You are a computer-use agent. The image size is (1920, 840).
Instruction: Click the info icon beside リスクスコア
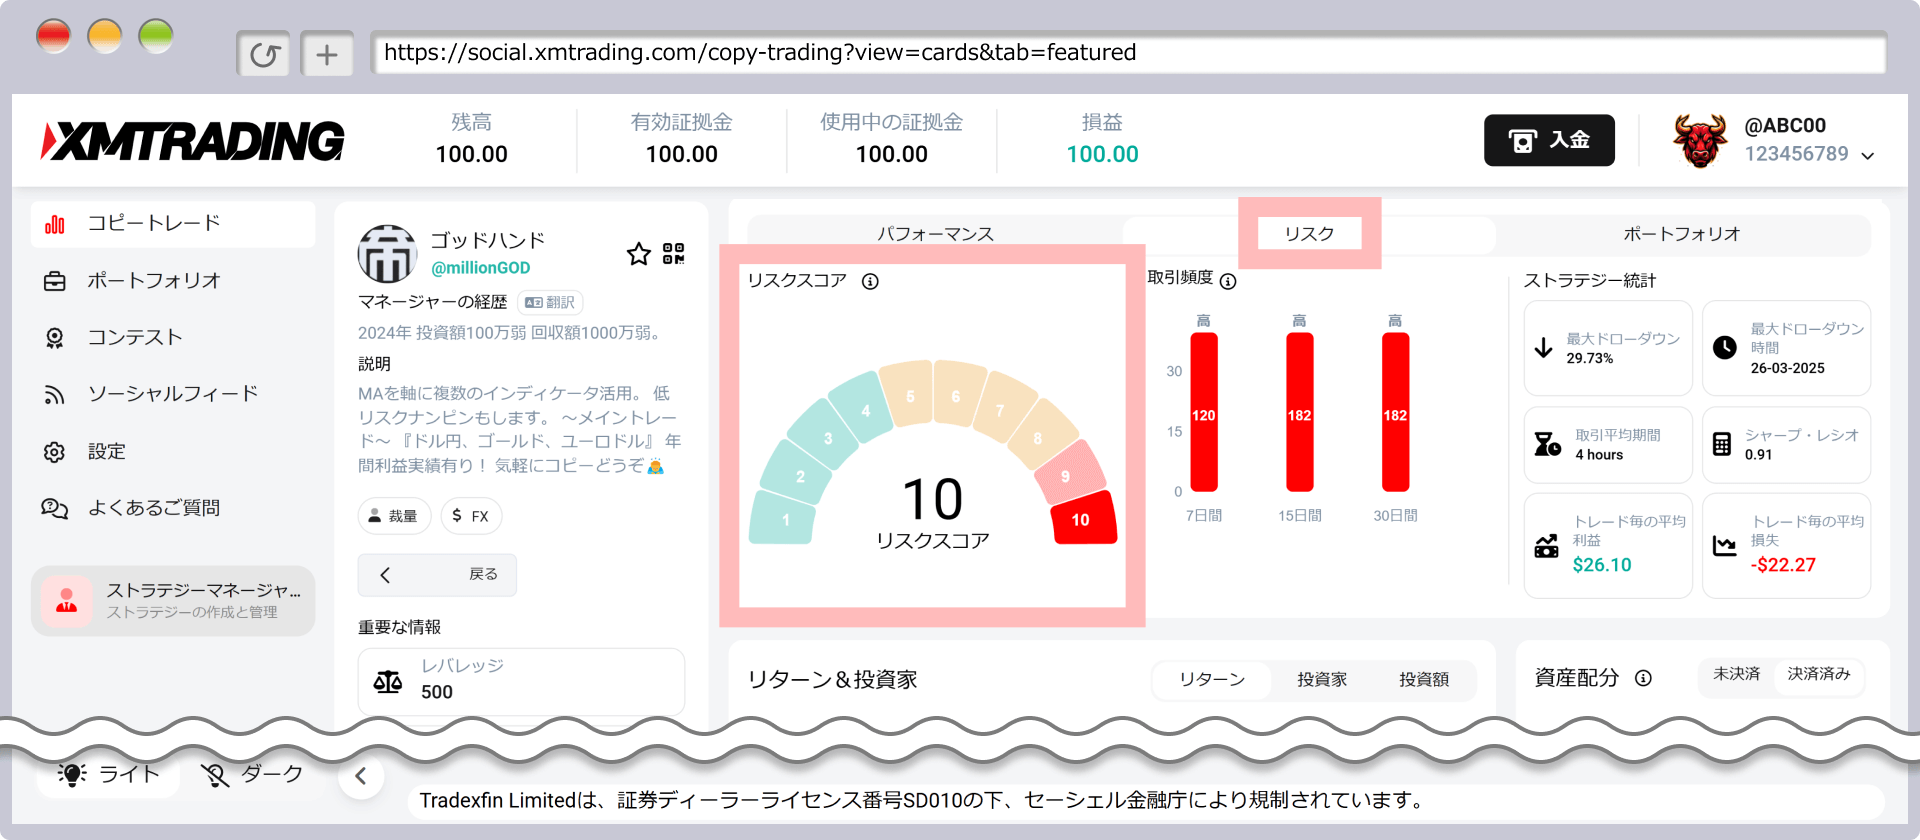870,282
